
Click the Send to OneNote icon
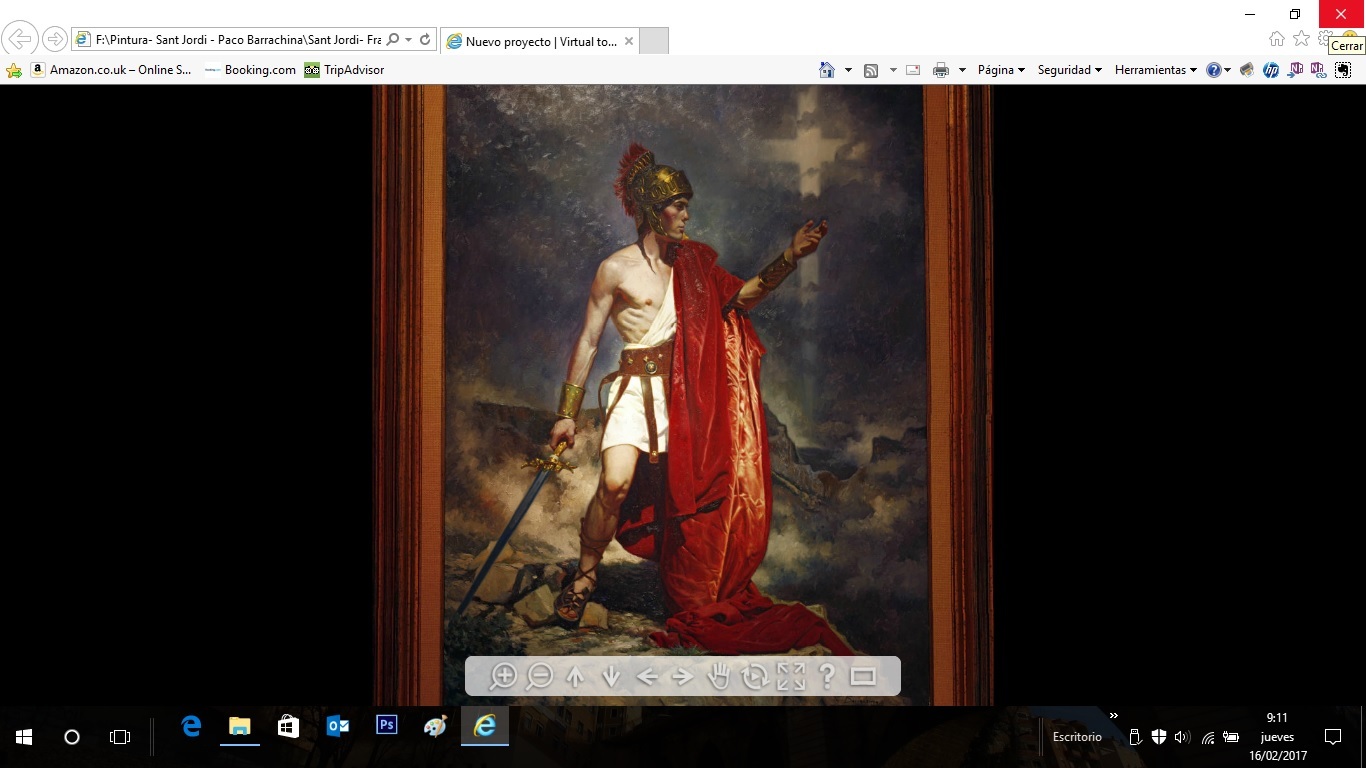click(1296, 70)
